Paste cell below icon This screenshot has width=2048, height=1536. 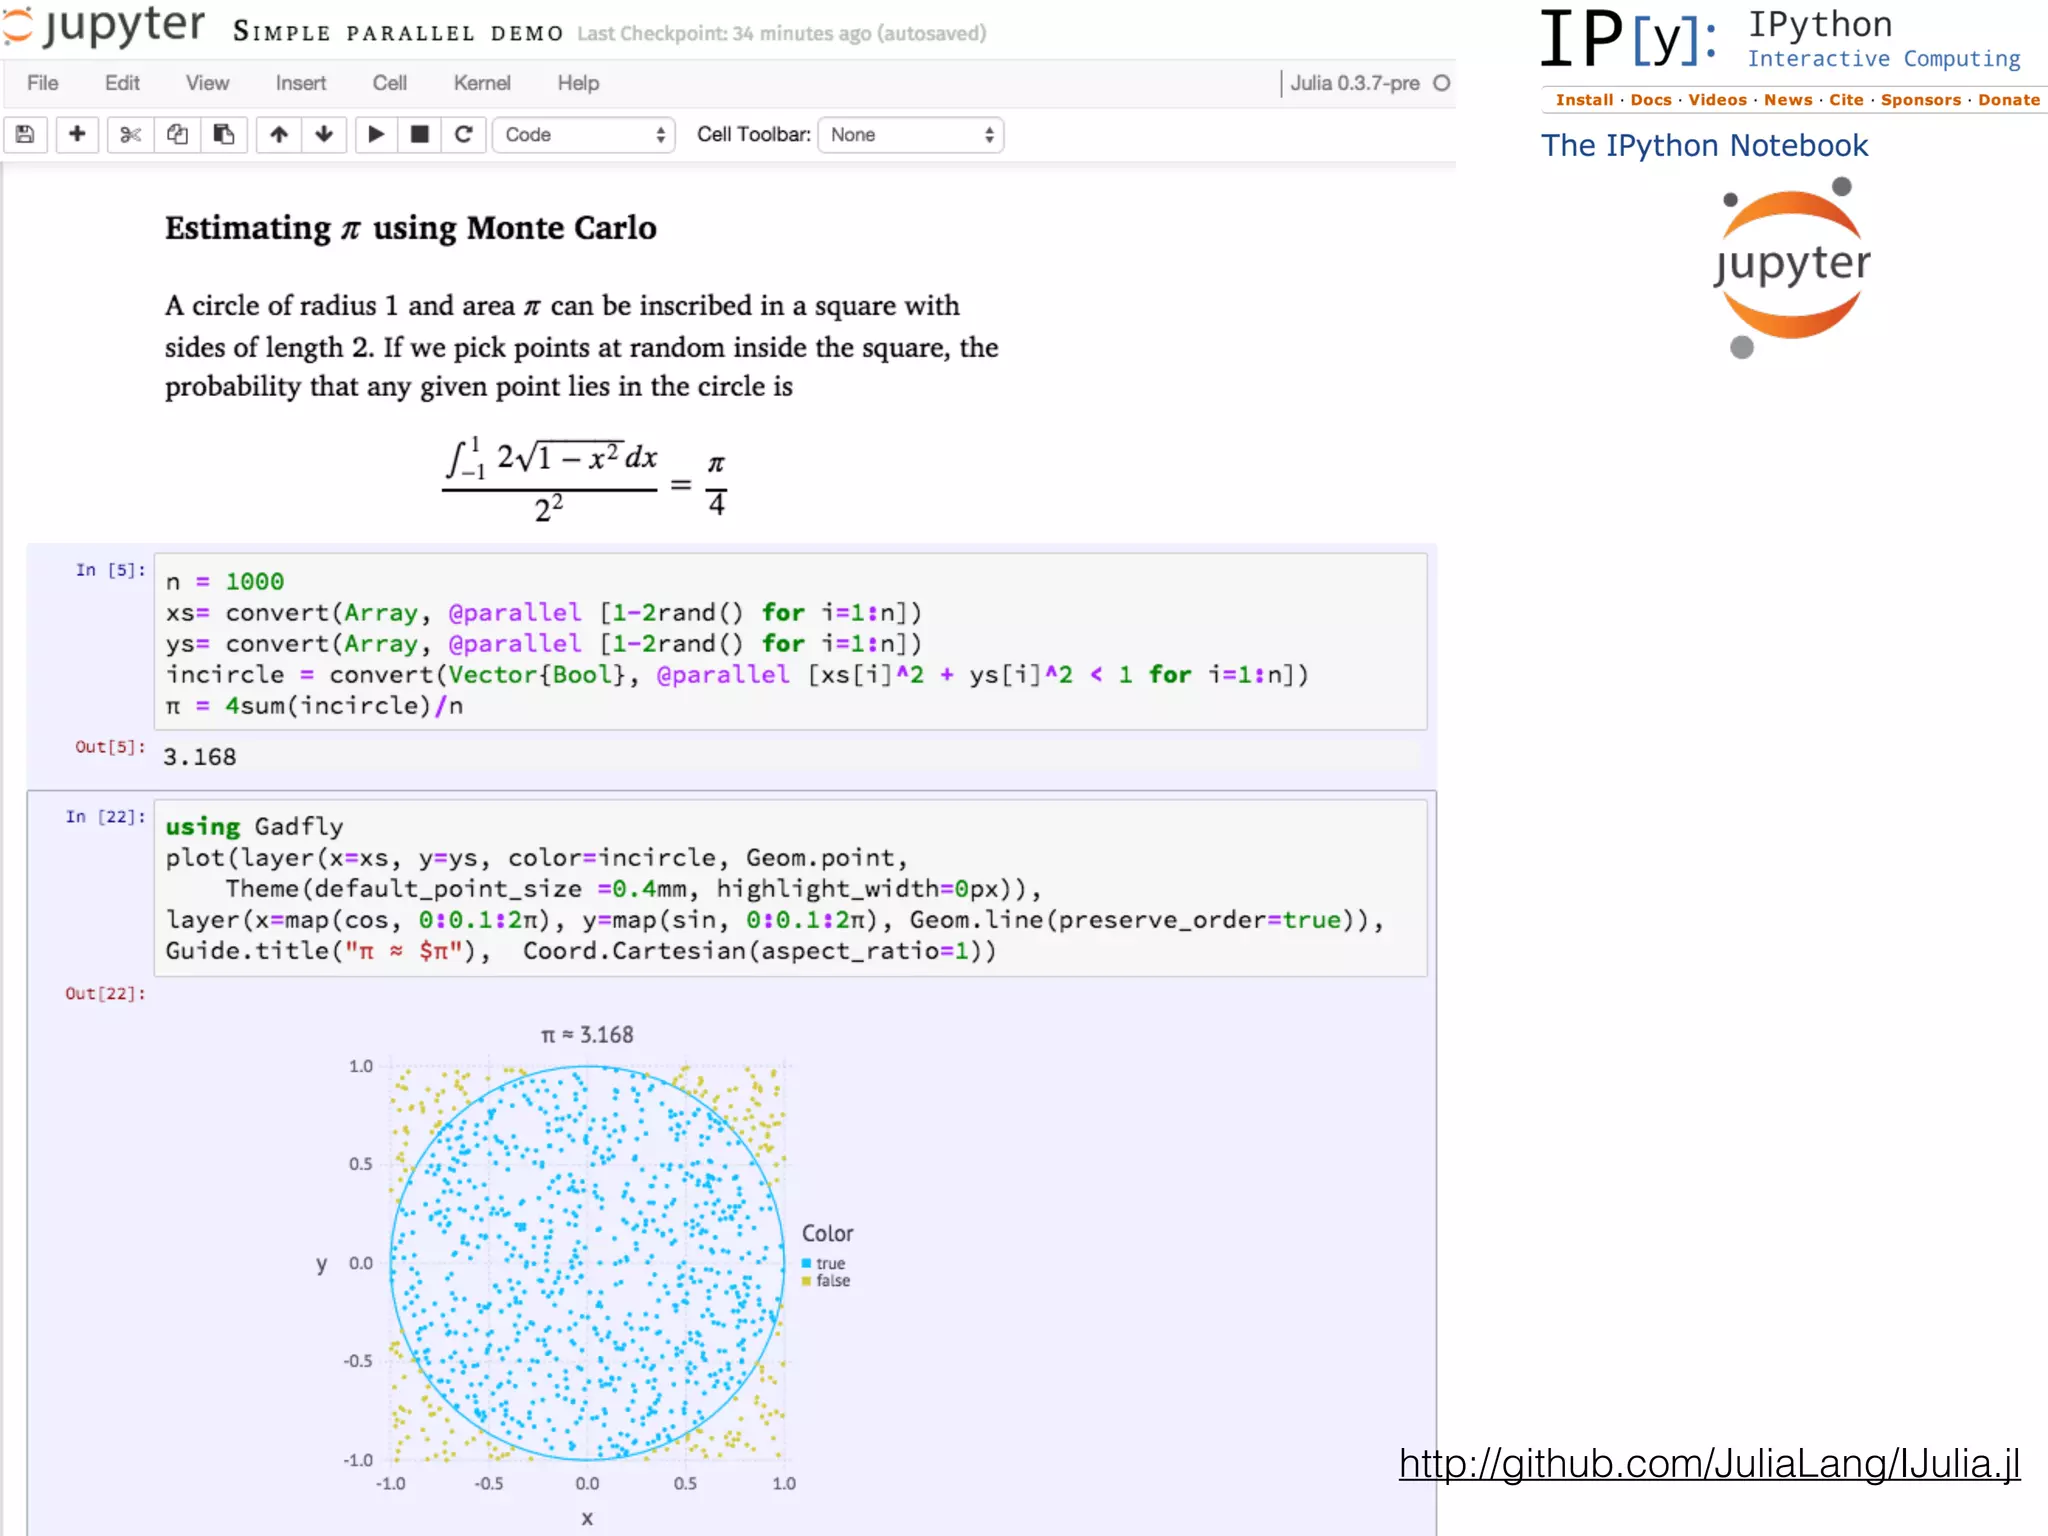(224, 135)
